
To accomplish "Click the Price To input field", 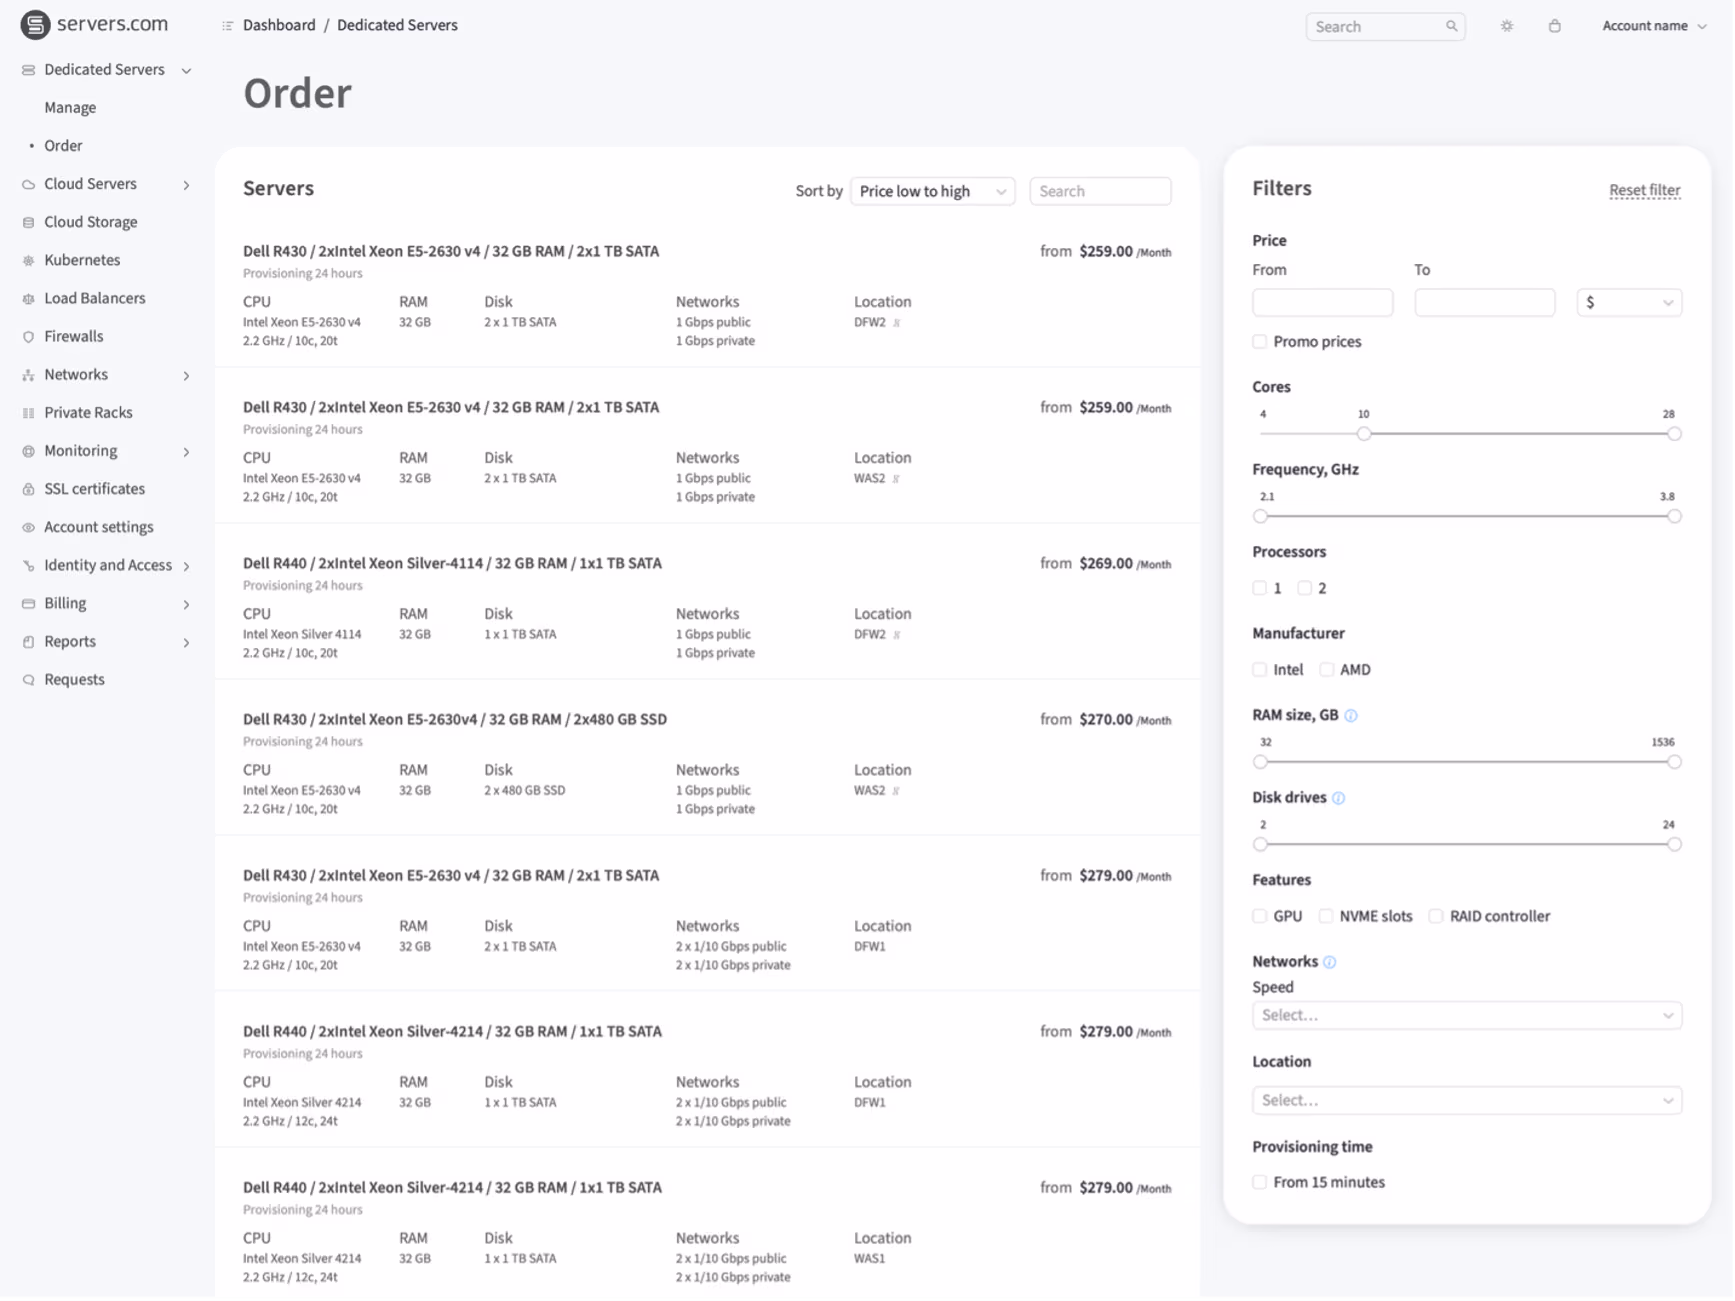I will coord(1484,303).
